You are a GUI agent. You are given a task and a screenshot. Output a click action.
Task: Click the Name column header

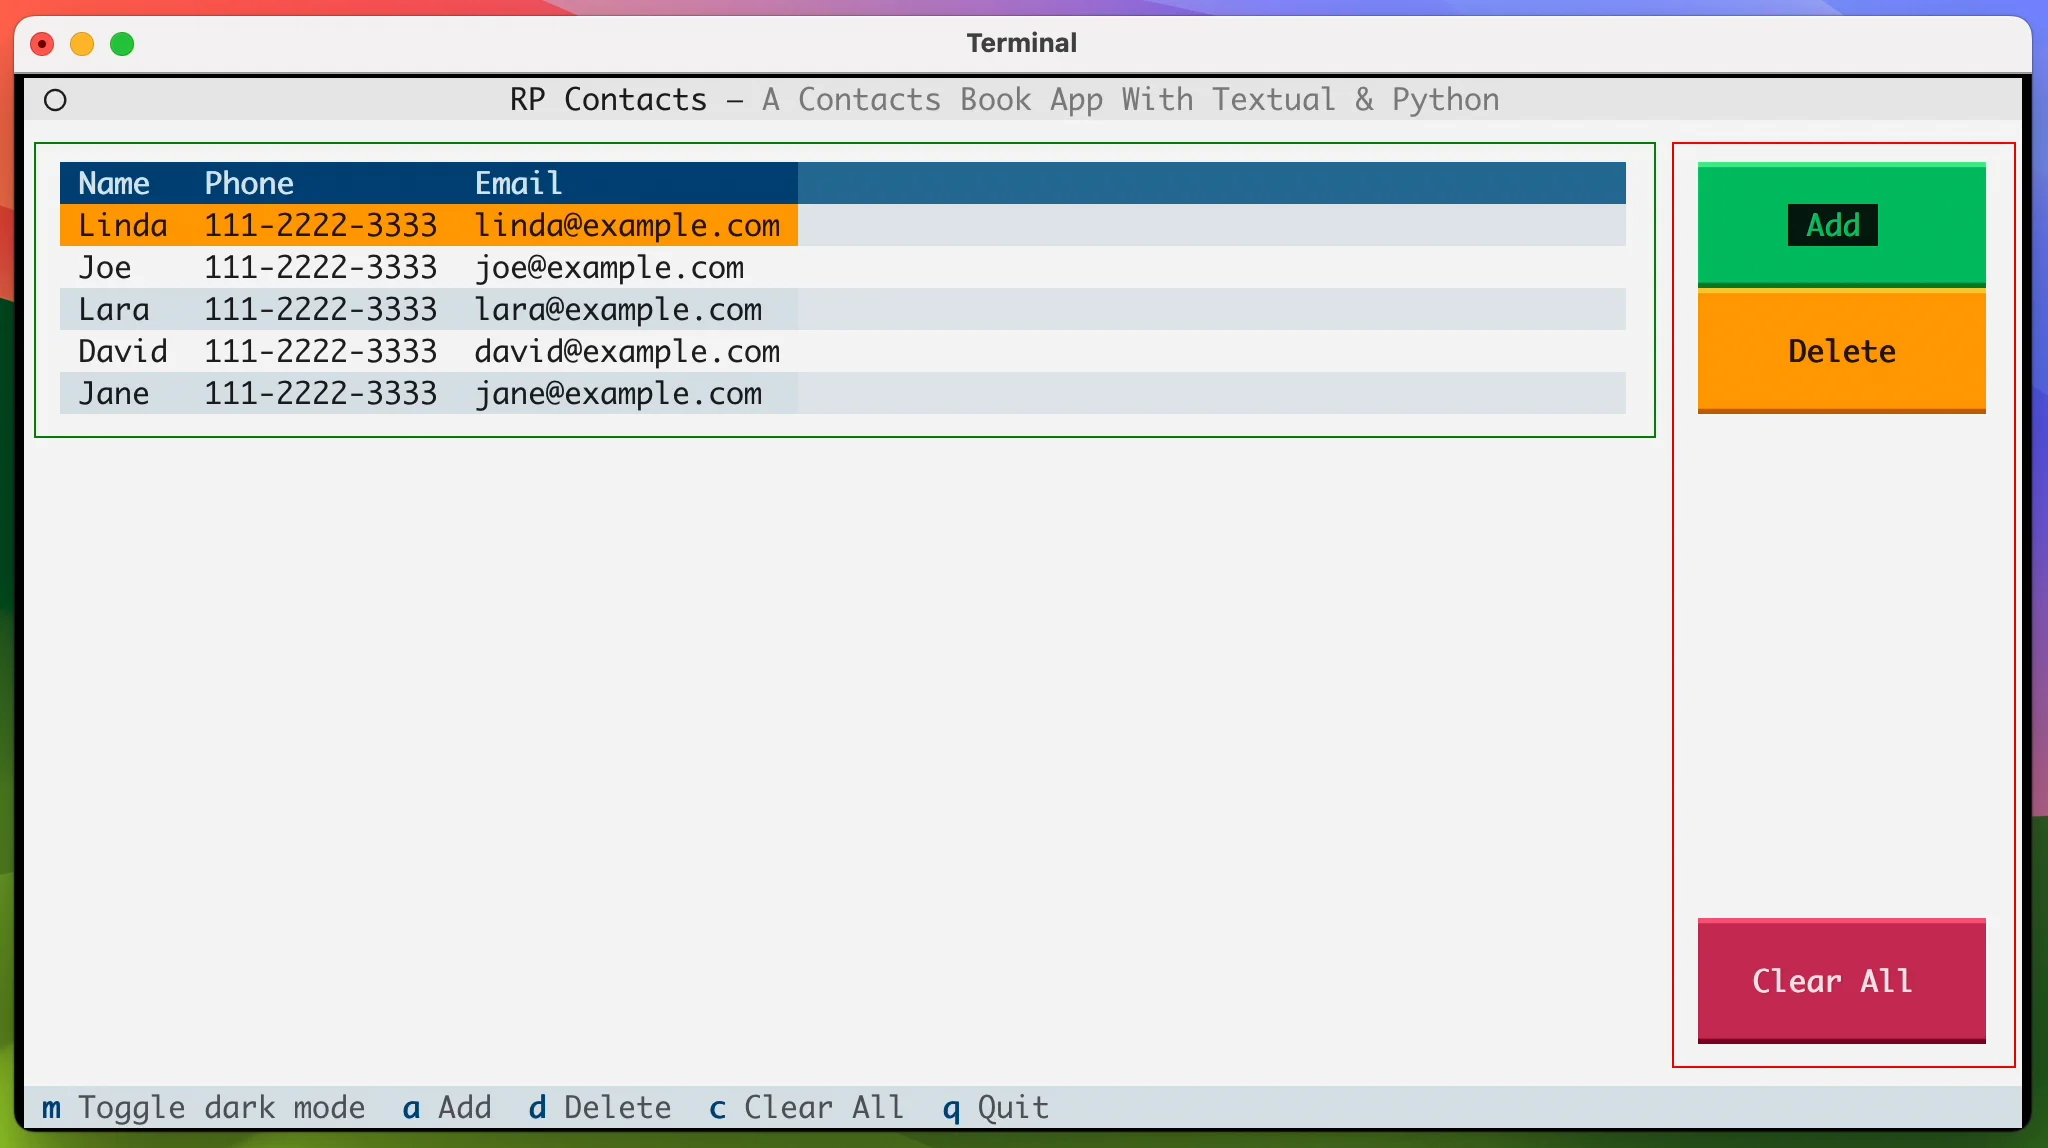pyautogui.click(x=114, y=183)
